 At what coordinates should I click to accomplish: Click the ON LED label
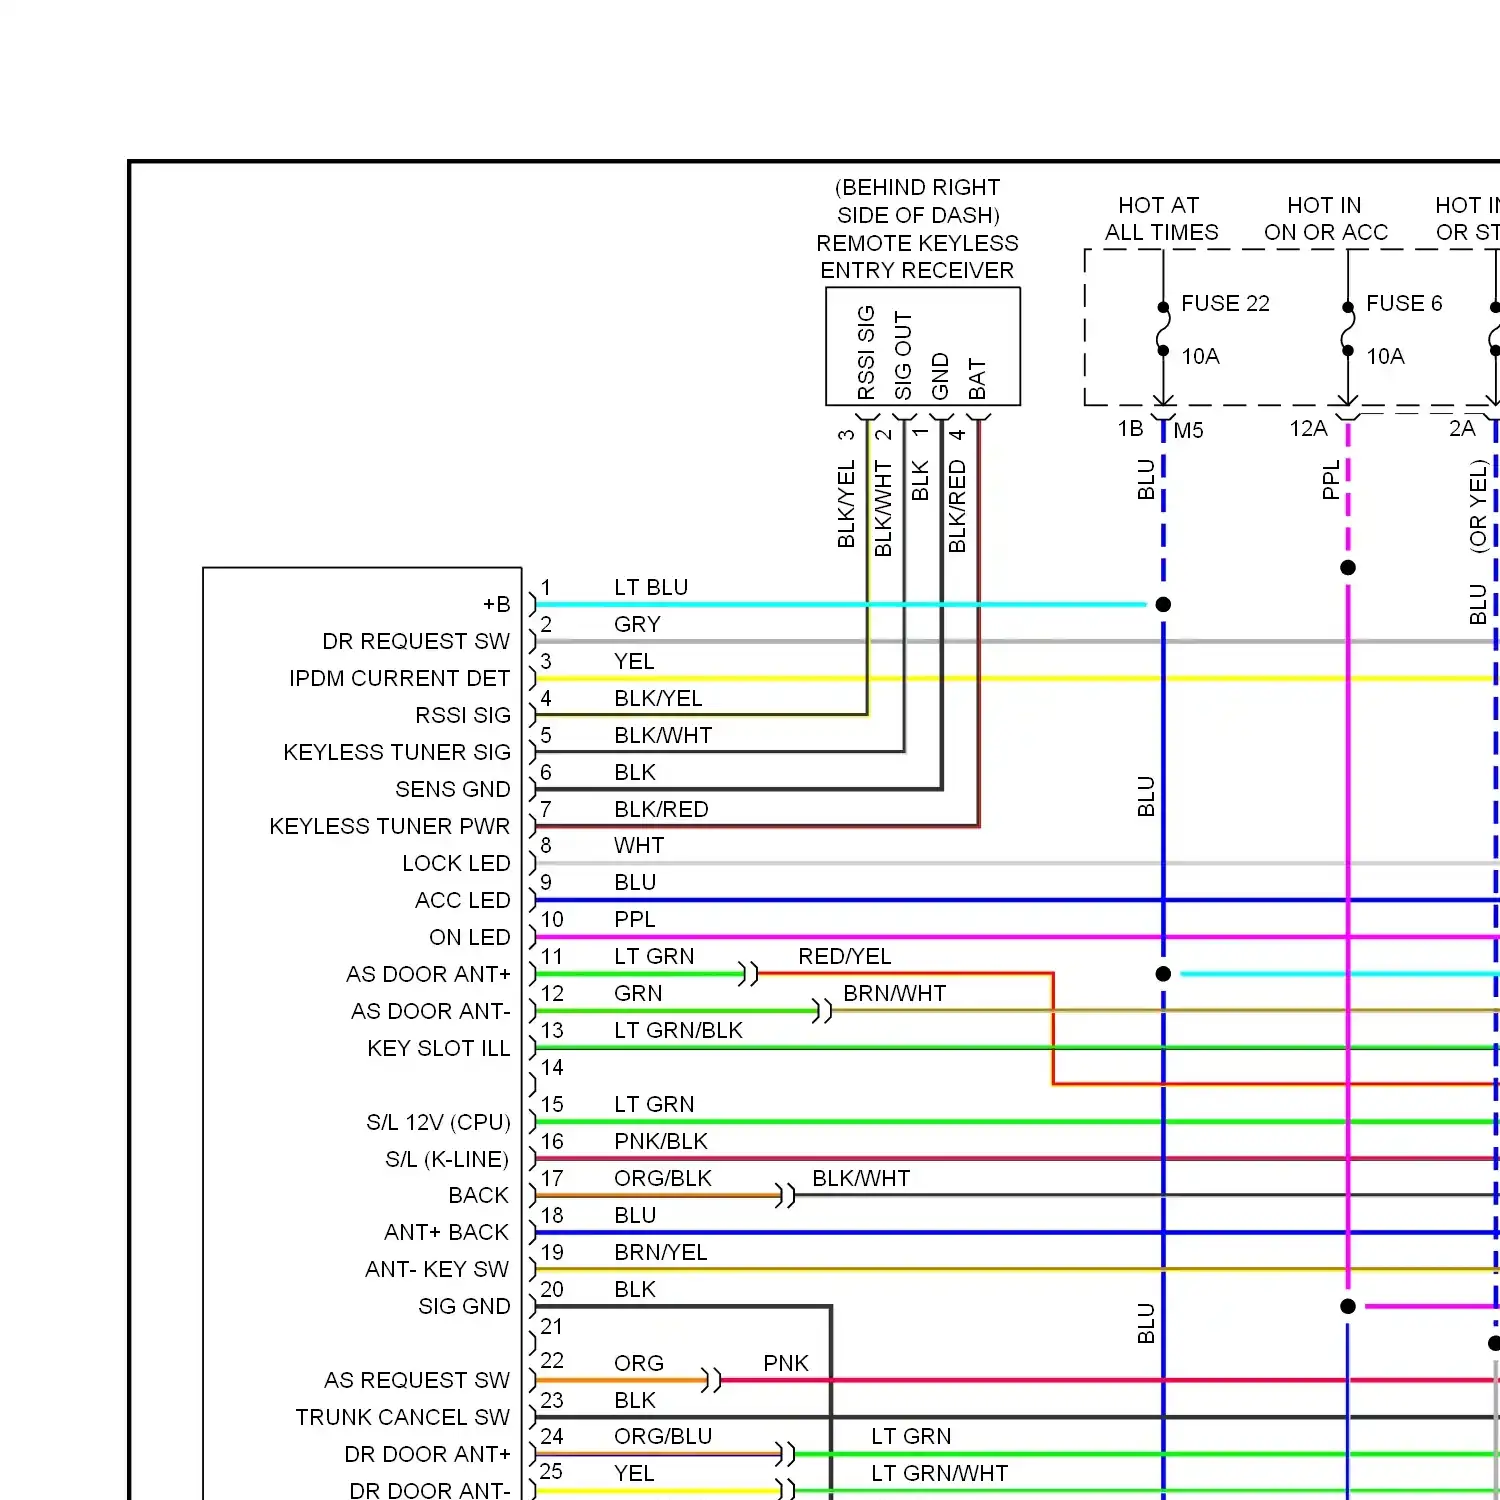click(470, 937)
